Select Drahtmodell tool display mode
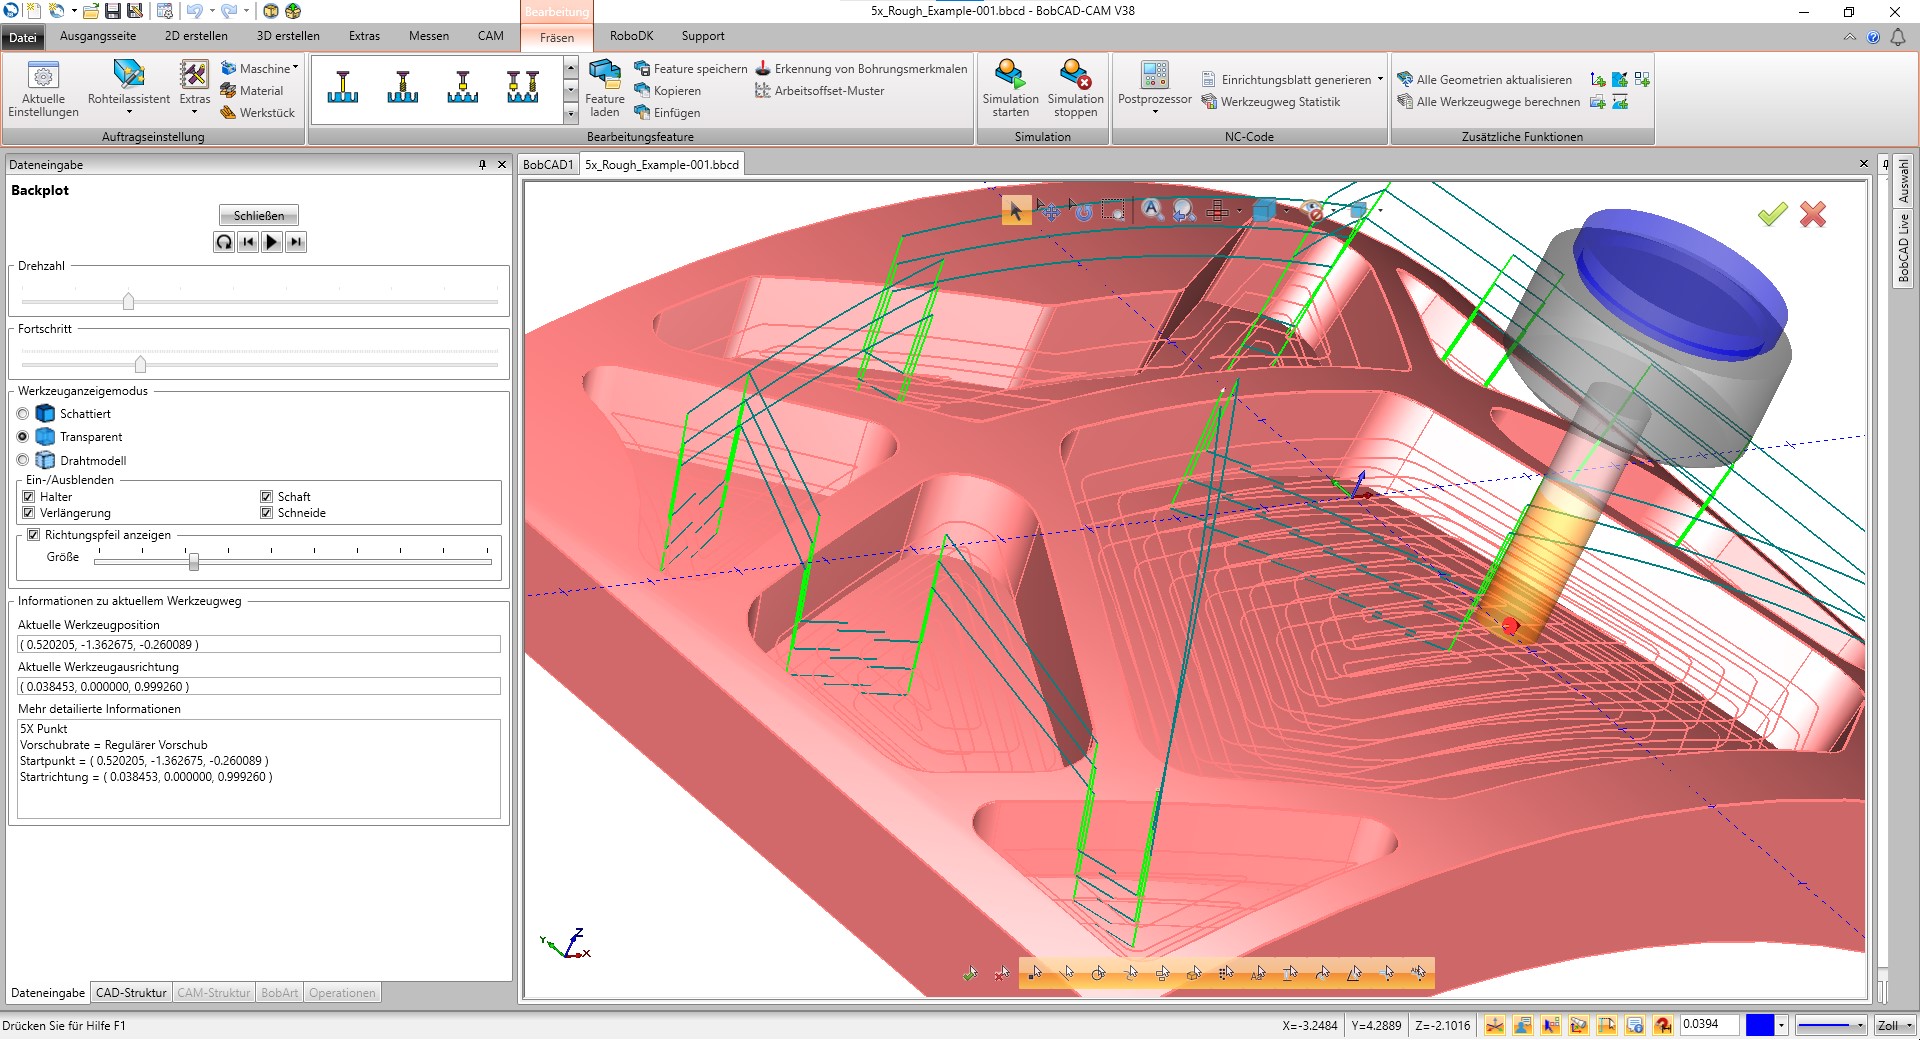The height and width of the screenshot is (1040, 1920). [x=23, y=461]
